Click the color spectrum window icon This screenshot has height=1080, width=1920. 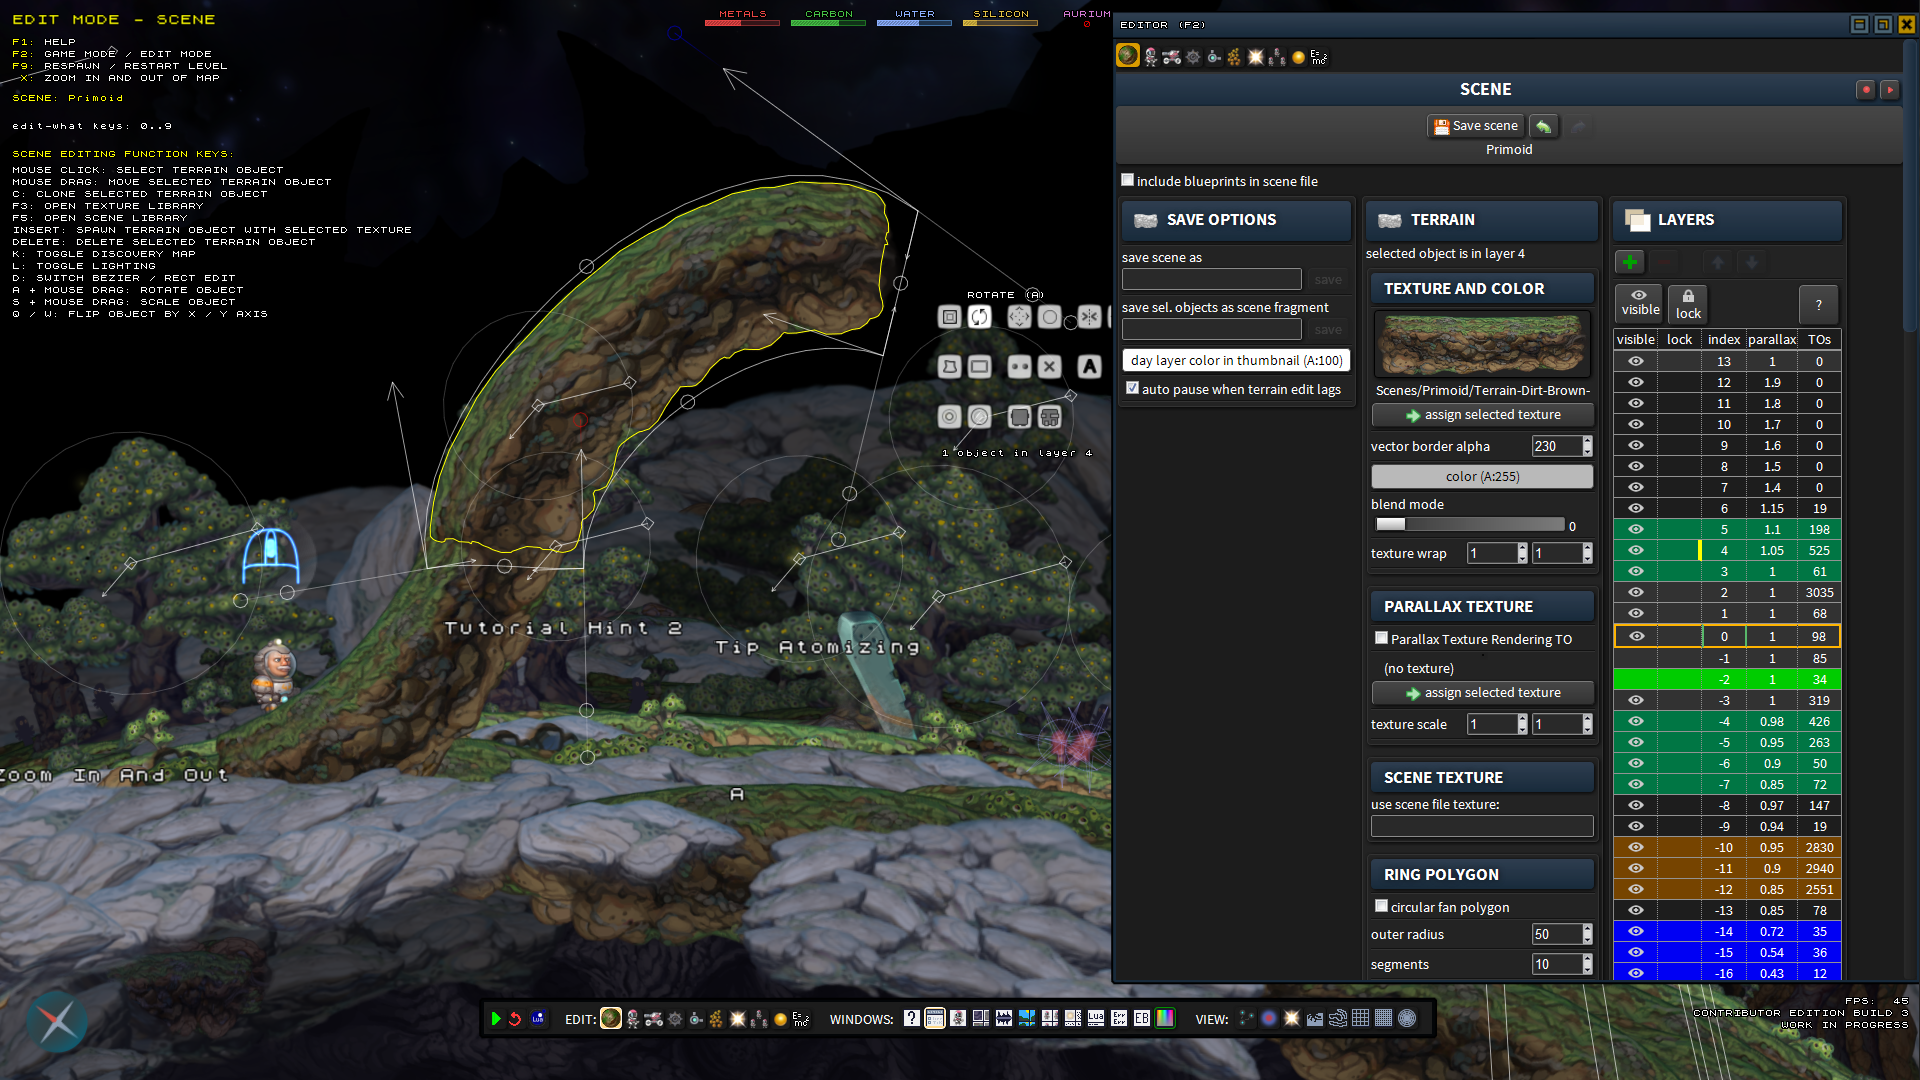(1165, 1019)
